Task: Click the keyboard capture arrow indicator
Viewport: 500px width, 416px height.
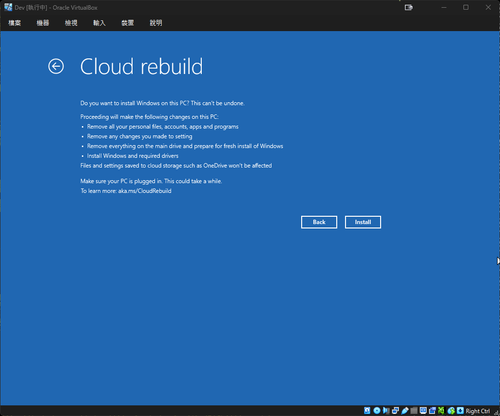Action: (x=460, y=411)
